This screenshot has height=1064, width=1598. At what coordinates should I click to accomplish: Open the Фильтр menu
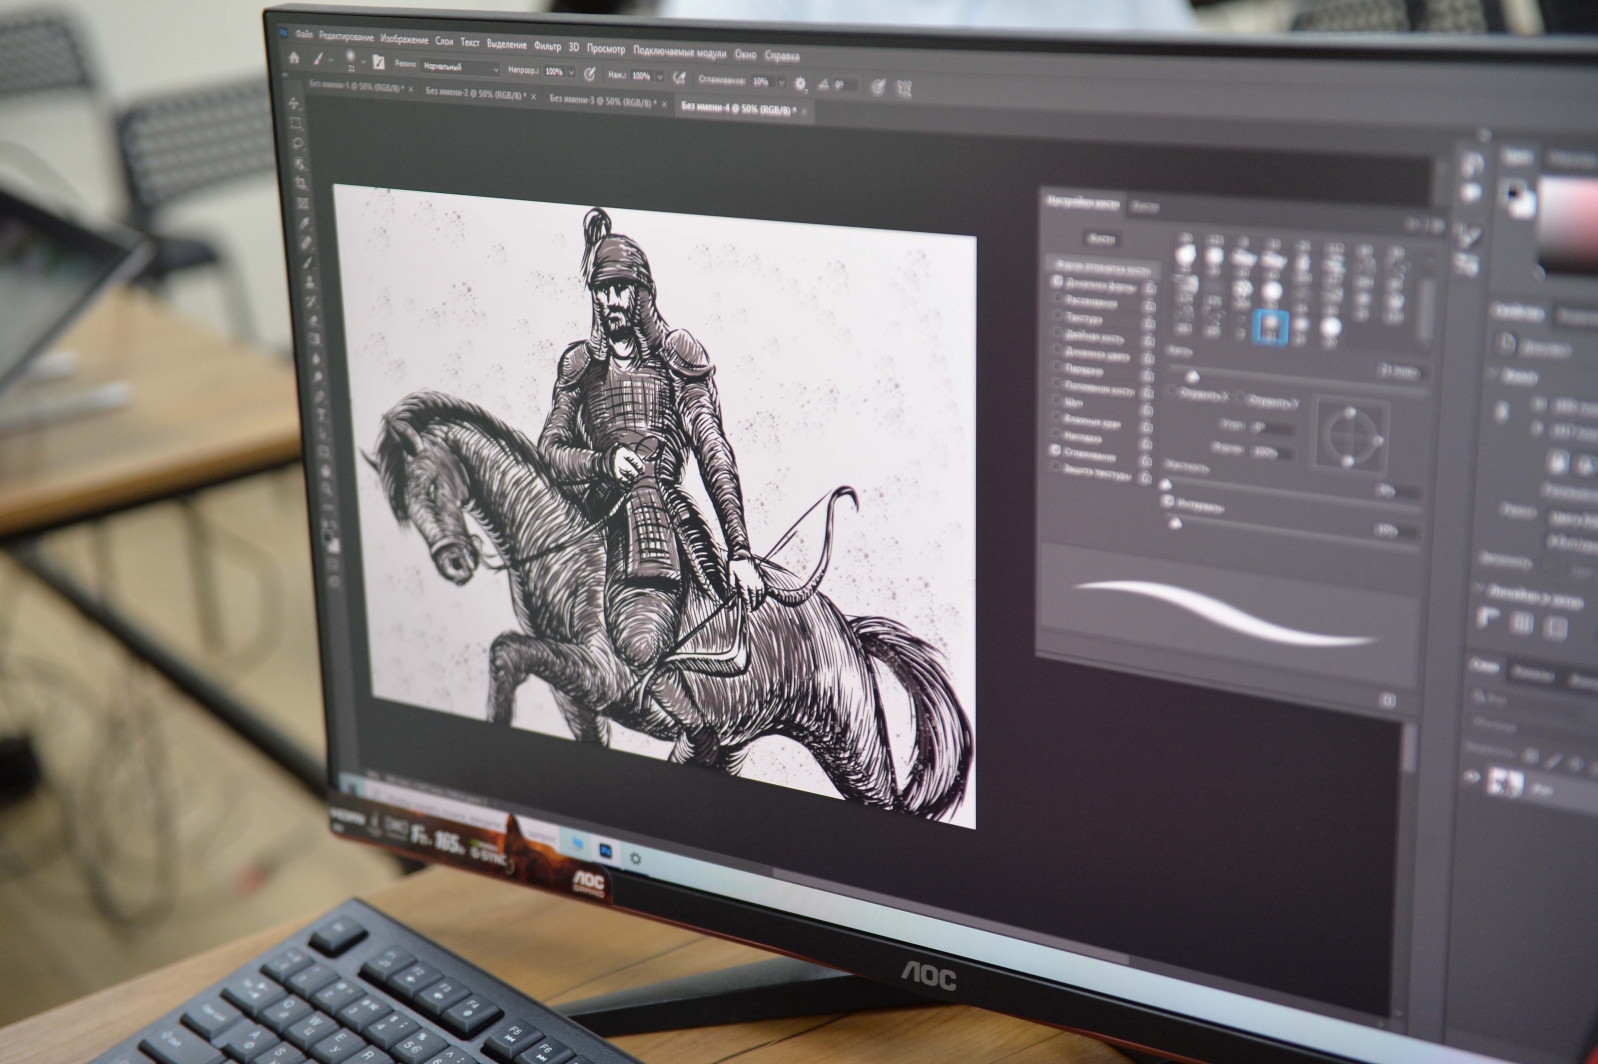pyautogui.click(x=547, y=45)
